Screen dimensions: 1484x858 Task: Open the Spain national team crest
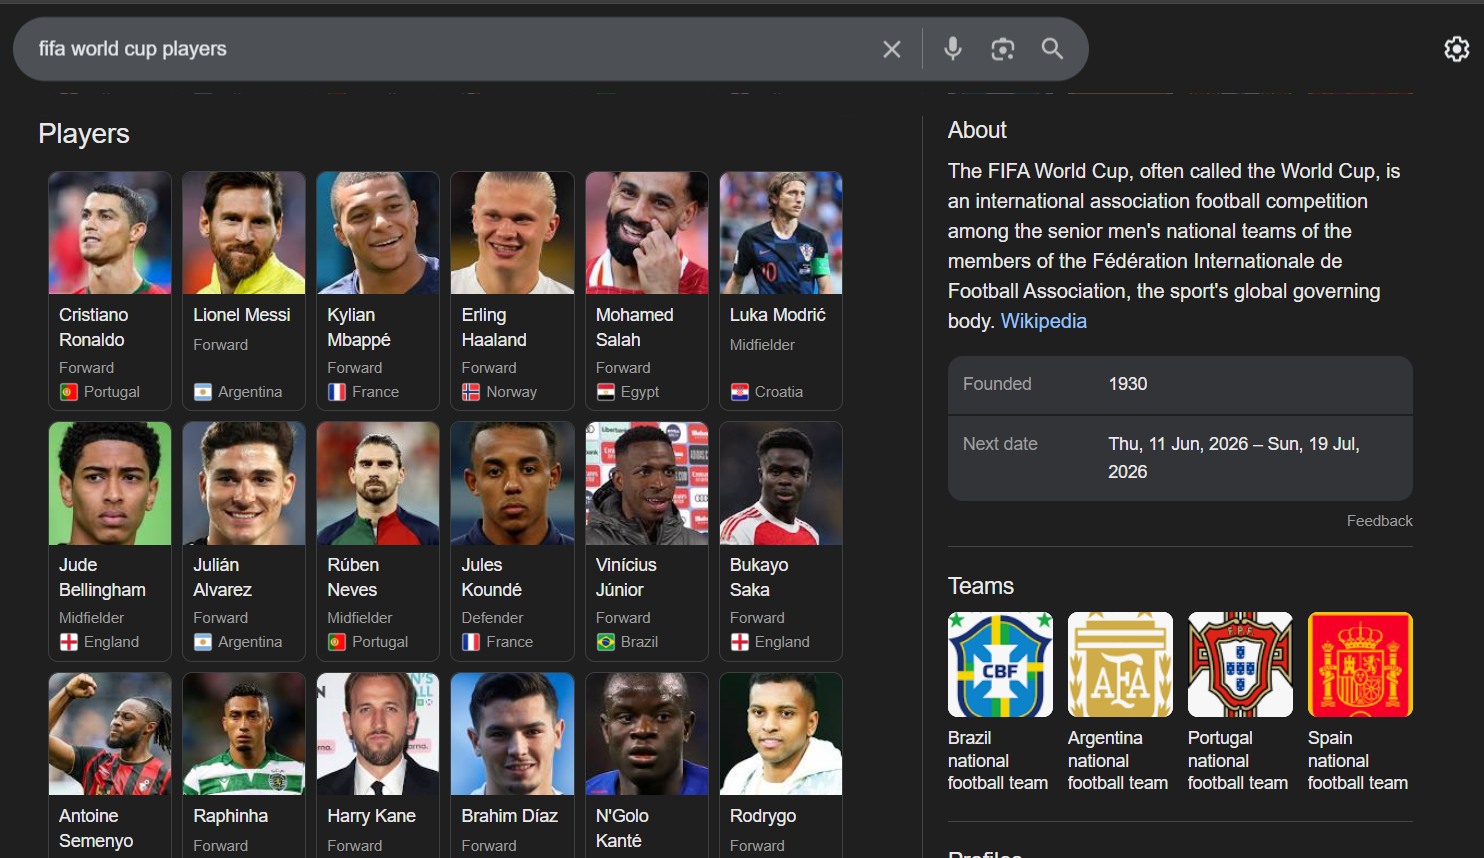[x=1360, y=665]
